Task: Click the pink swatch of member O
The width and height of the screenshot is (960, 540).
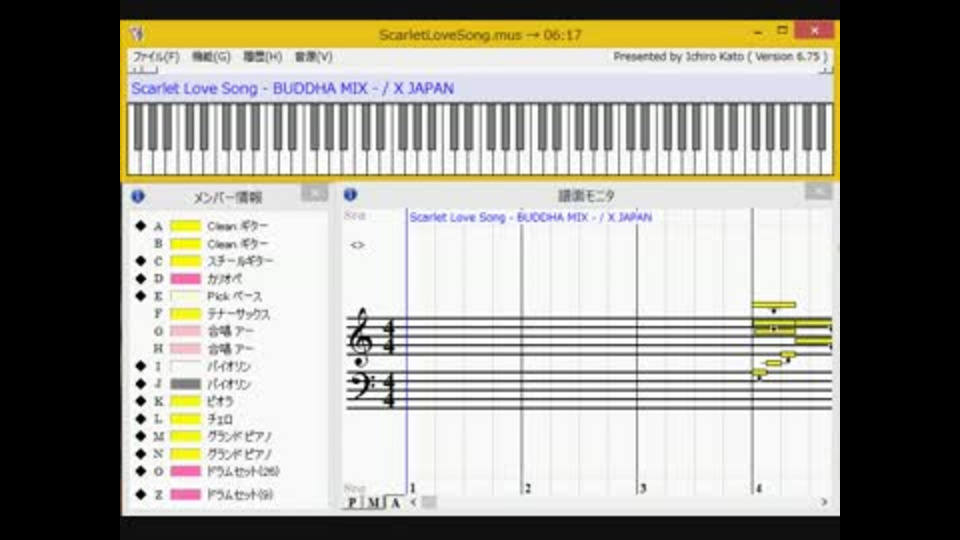Action: (186, 471)
